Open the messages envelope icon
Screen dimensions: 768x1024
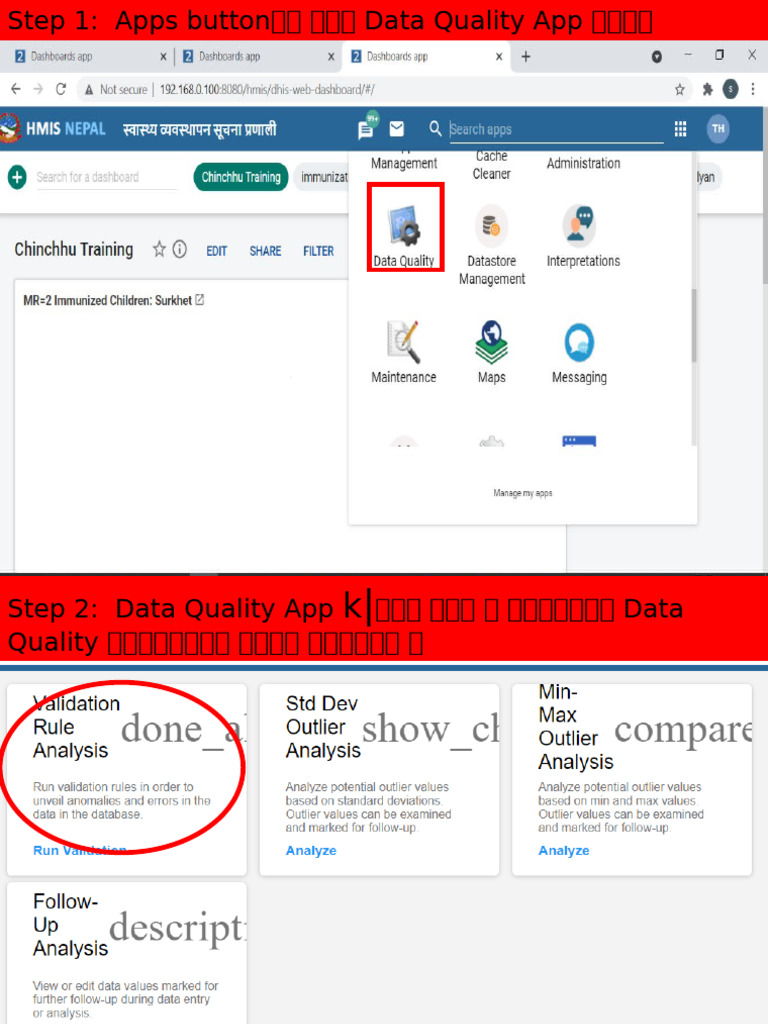(396, 129)
